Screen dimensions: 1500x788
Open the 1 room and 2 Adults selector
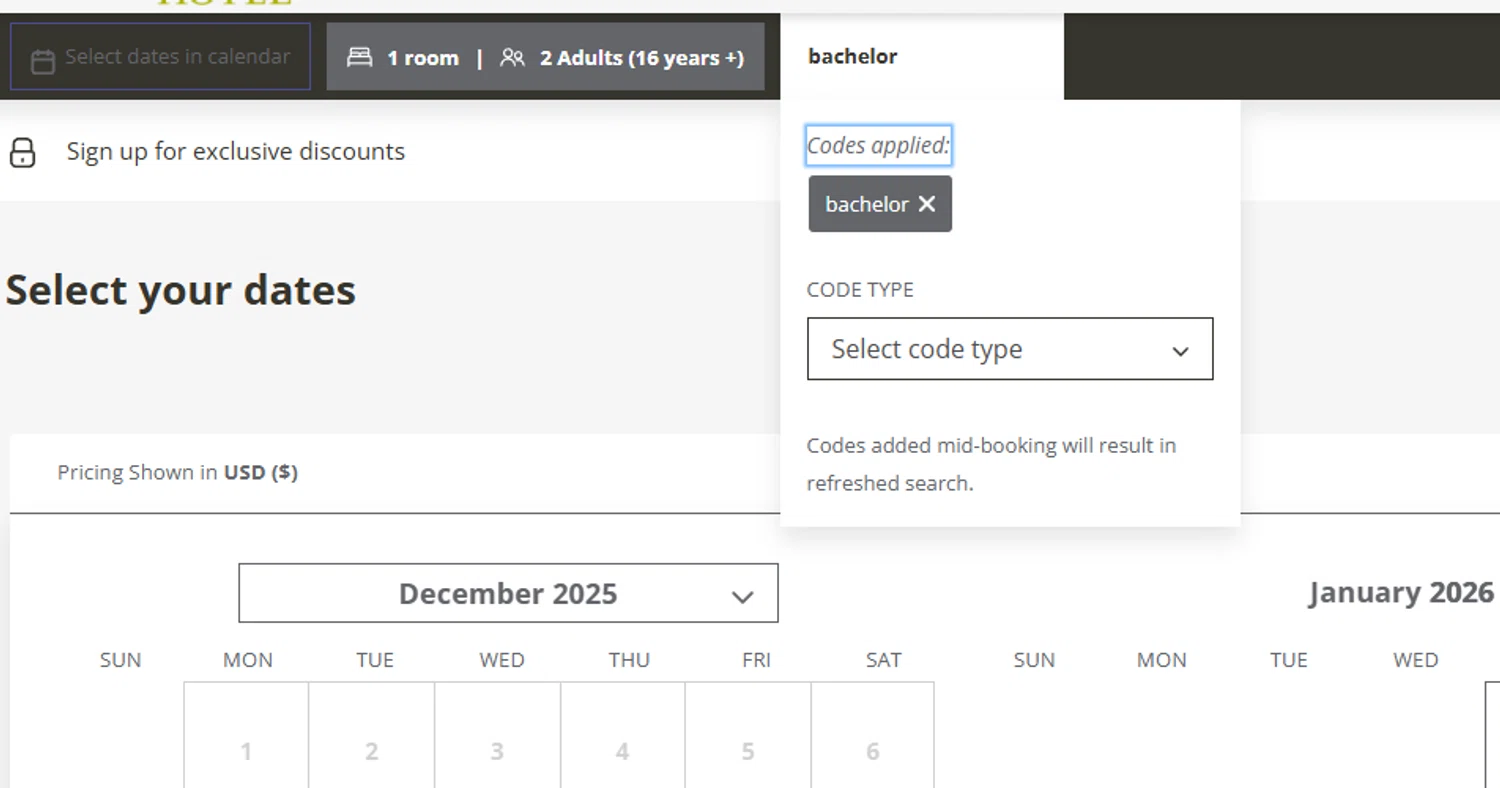[545, 57]
